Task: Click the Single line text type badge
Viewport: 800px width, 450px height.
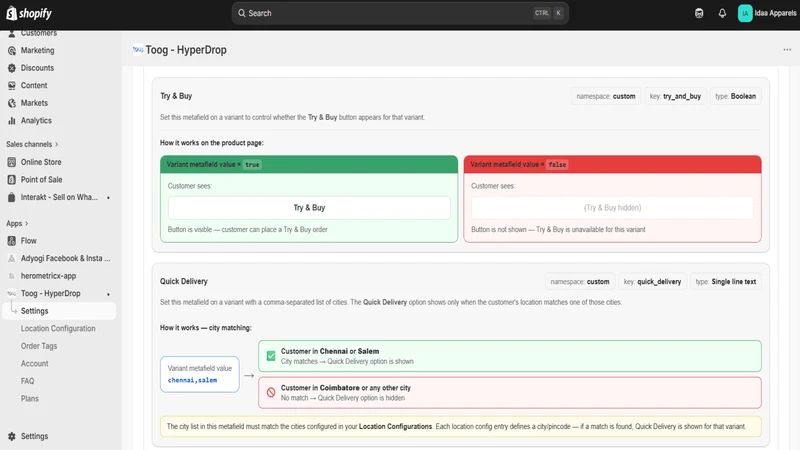Action: coord(726,282)
